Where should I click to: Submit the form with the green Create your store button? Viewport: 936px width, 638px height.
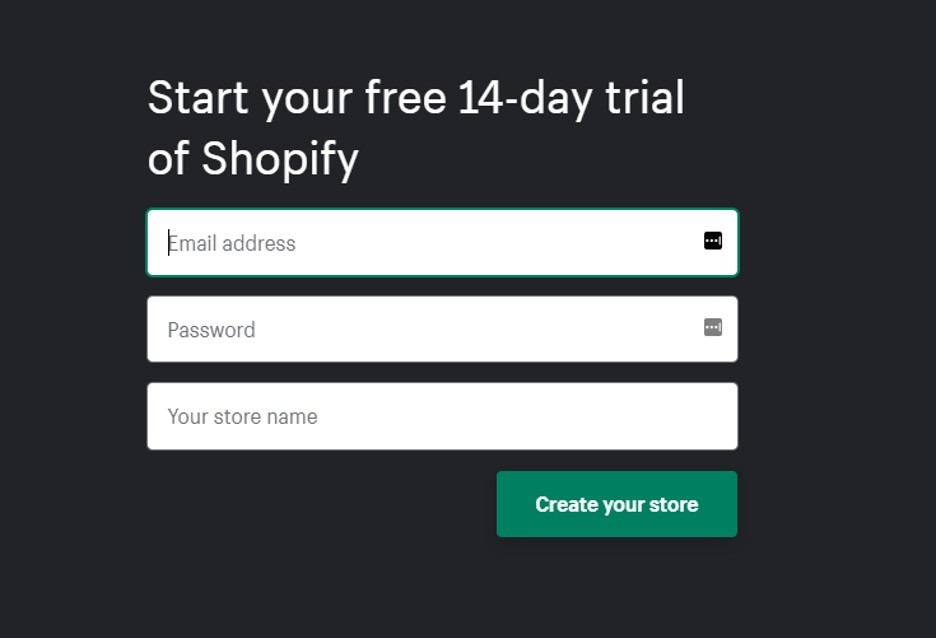[617, 504]
